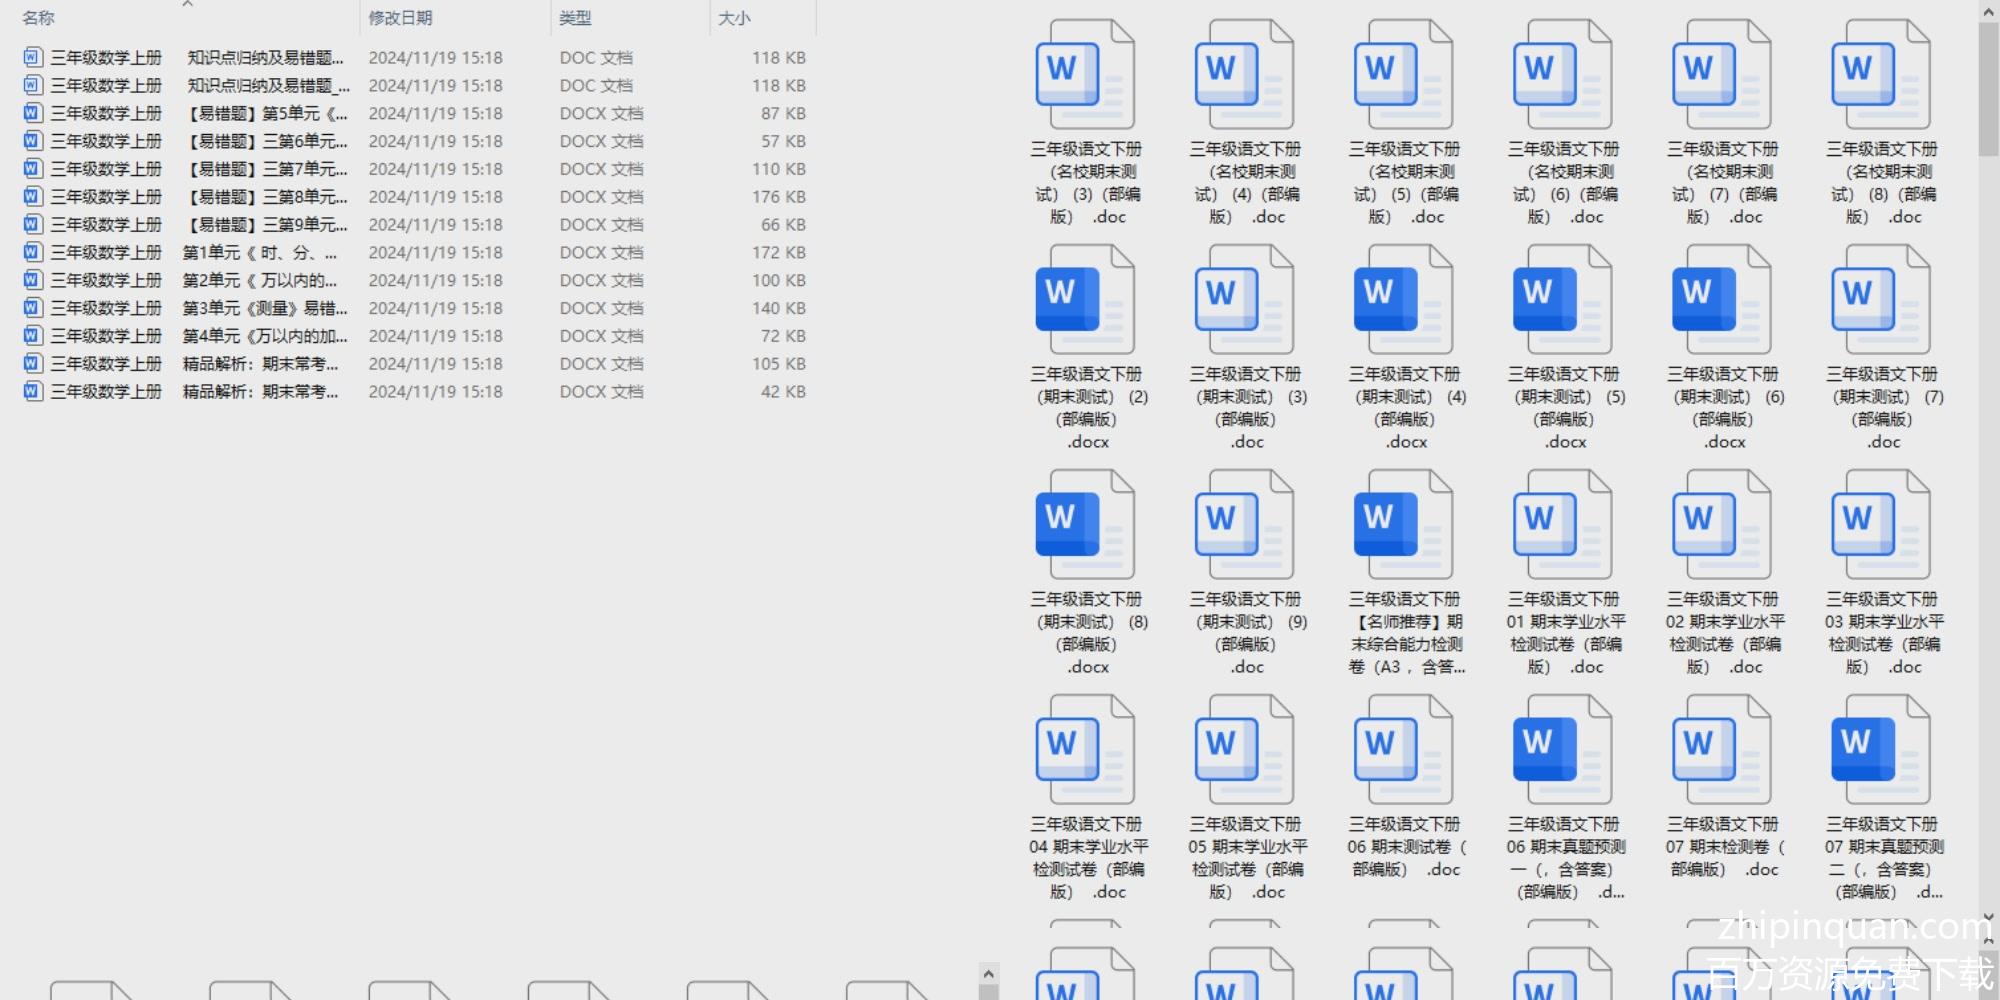Toggle the sort arrow above the 名称 column
The height and width of the screenshot is (1000, 2000).
click(x=187, y=5)
